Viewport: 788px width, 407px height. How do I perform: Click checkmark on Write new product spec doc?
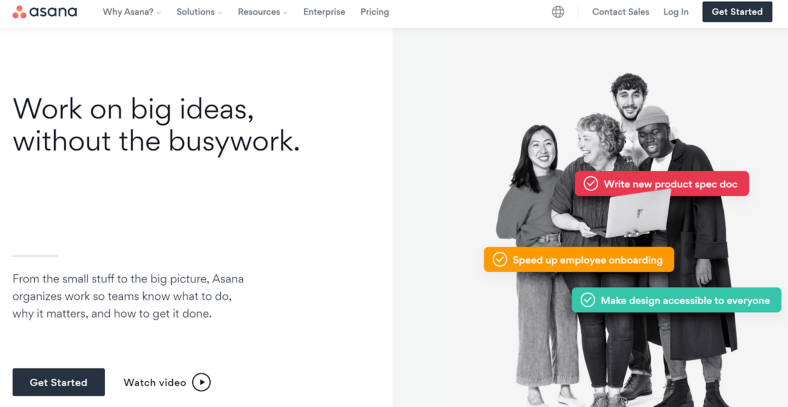(590, 184)
